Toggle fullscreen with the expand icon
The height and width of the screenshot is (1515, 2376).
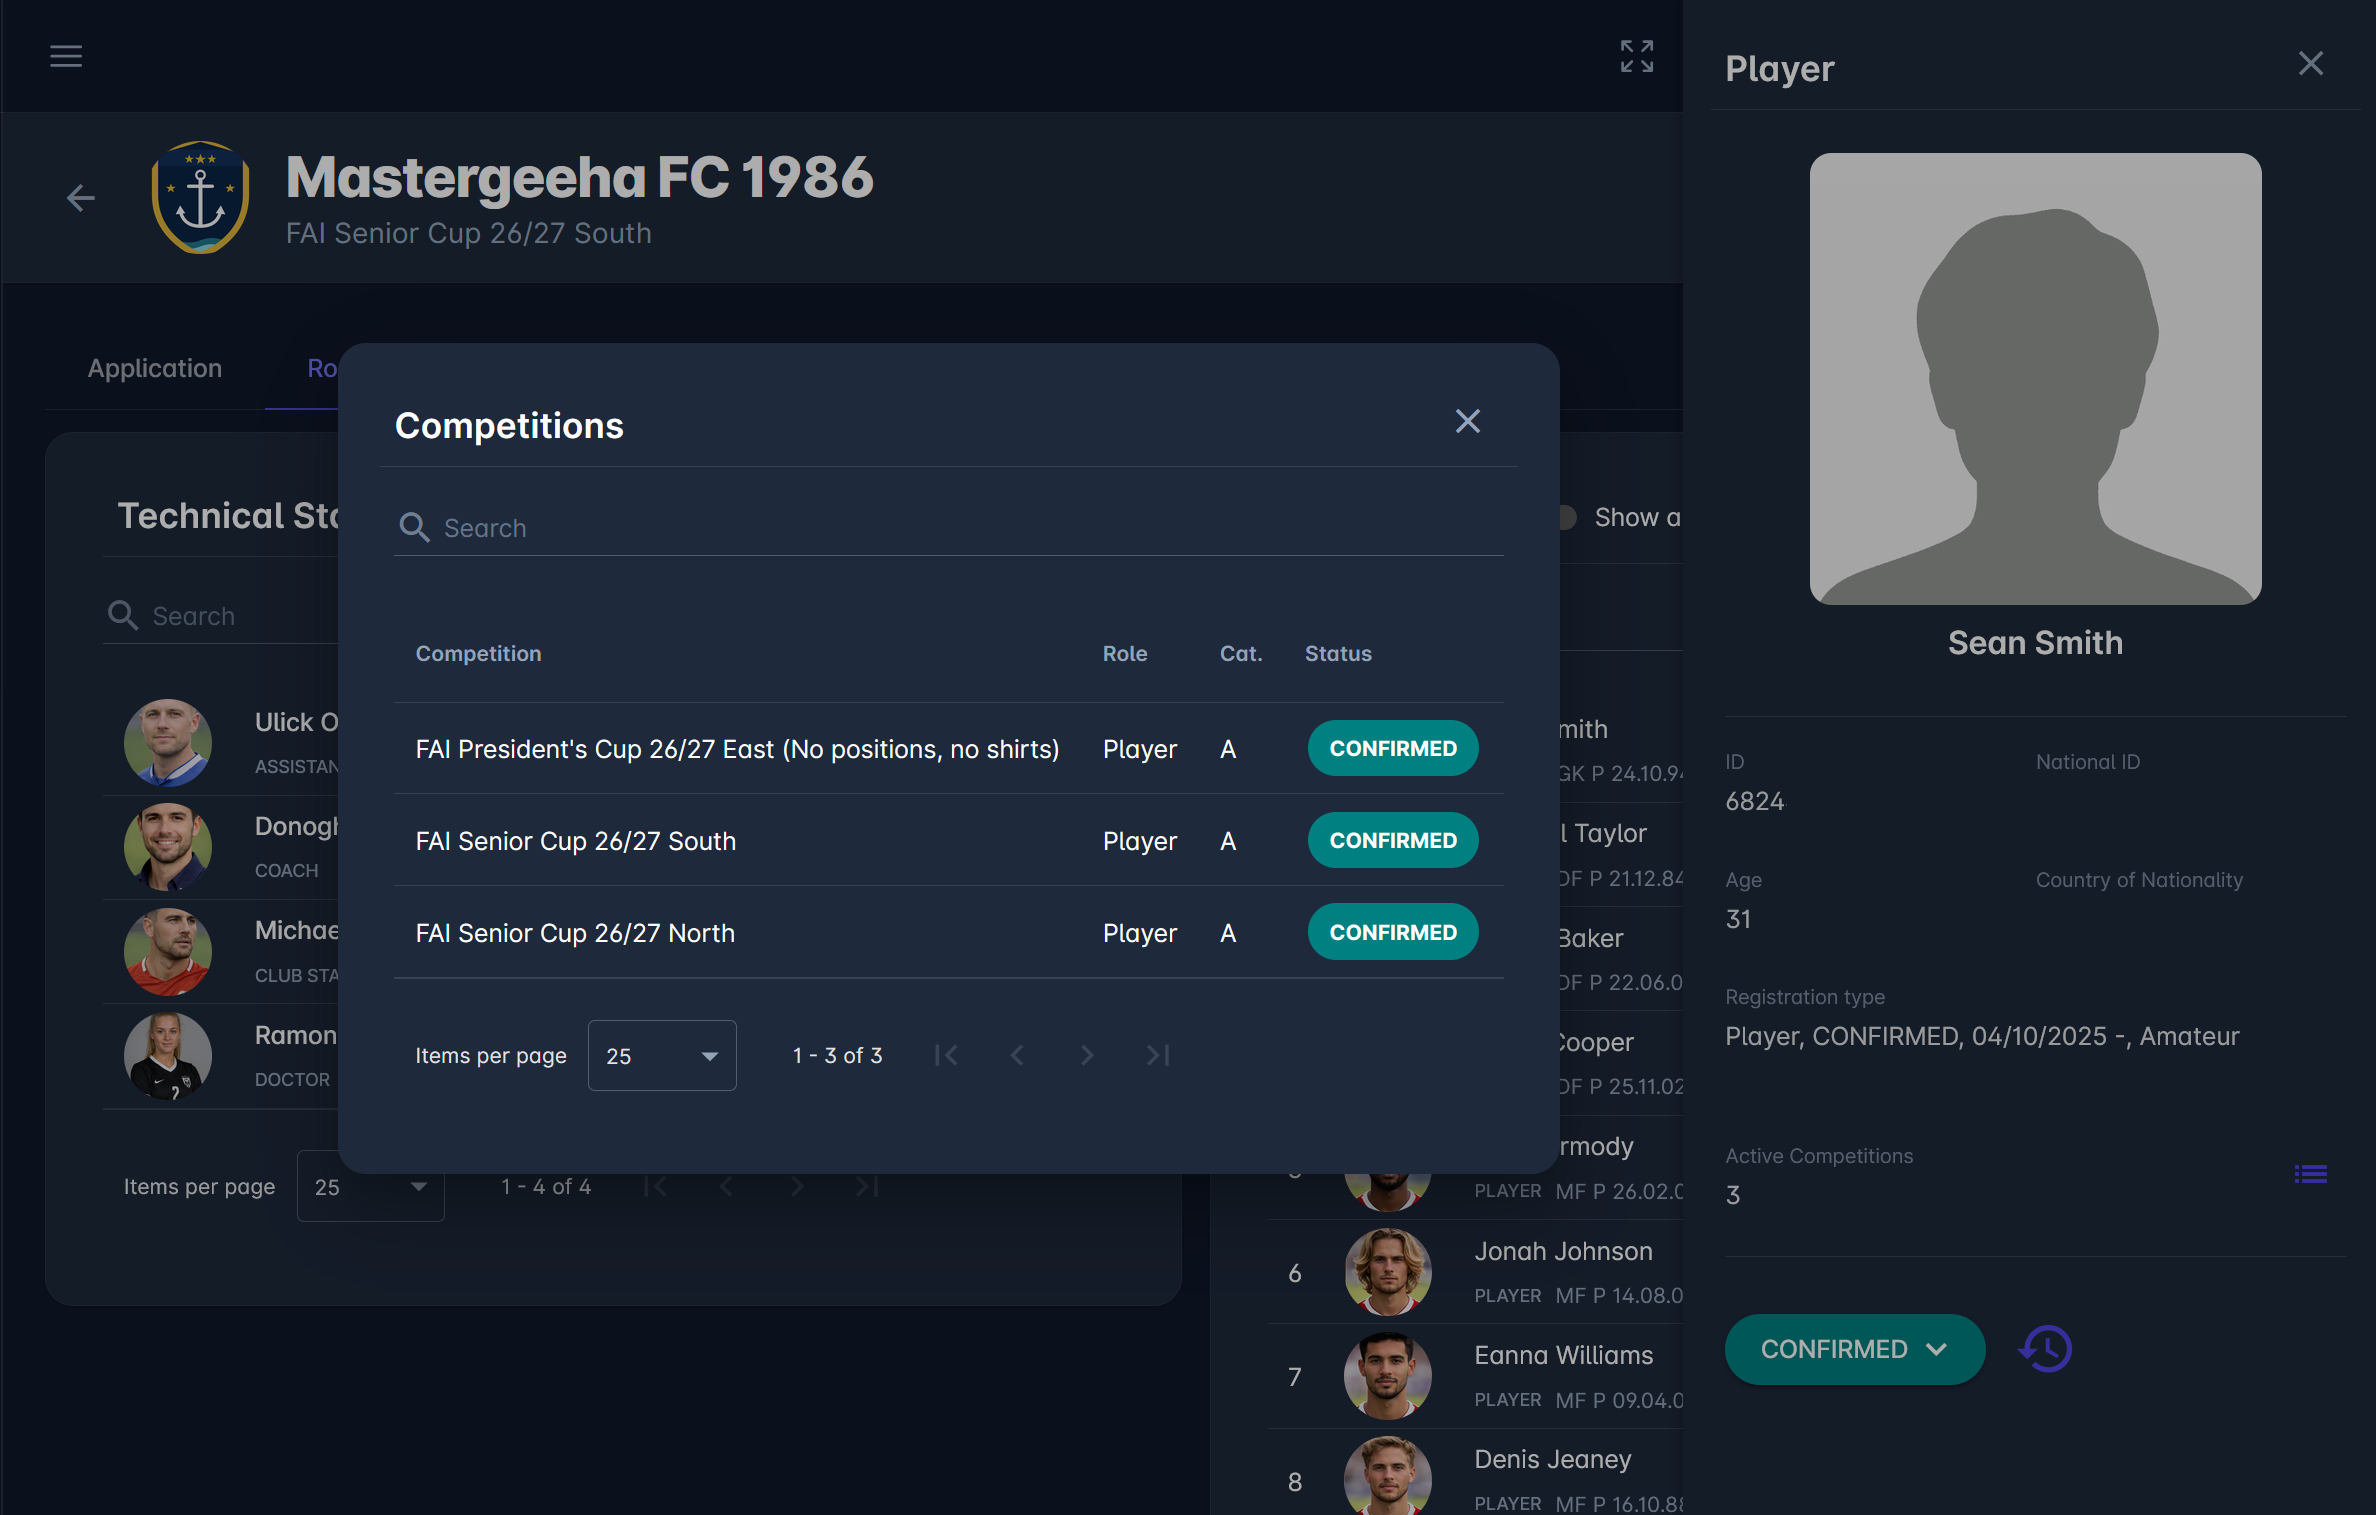coord(1636,56)
